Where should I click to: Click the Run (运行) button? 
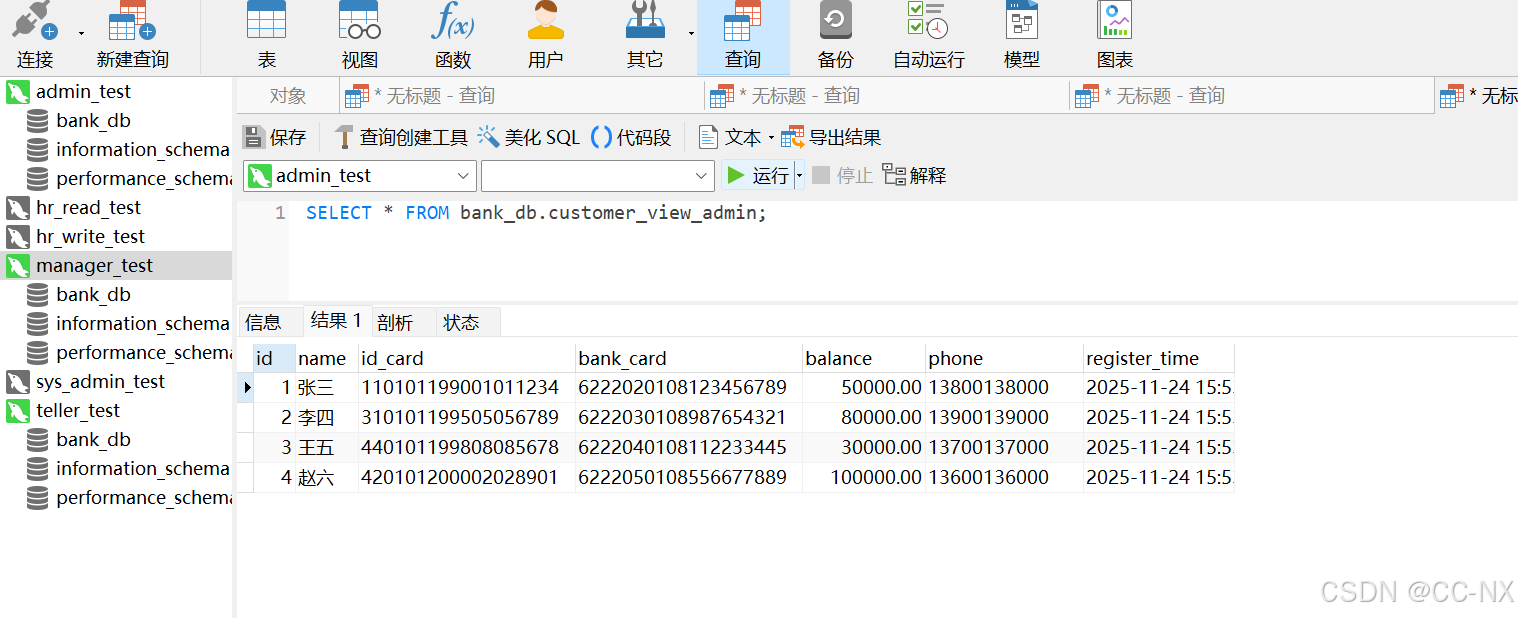[x=758, y=176]
